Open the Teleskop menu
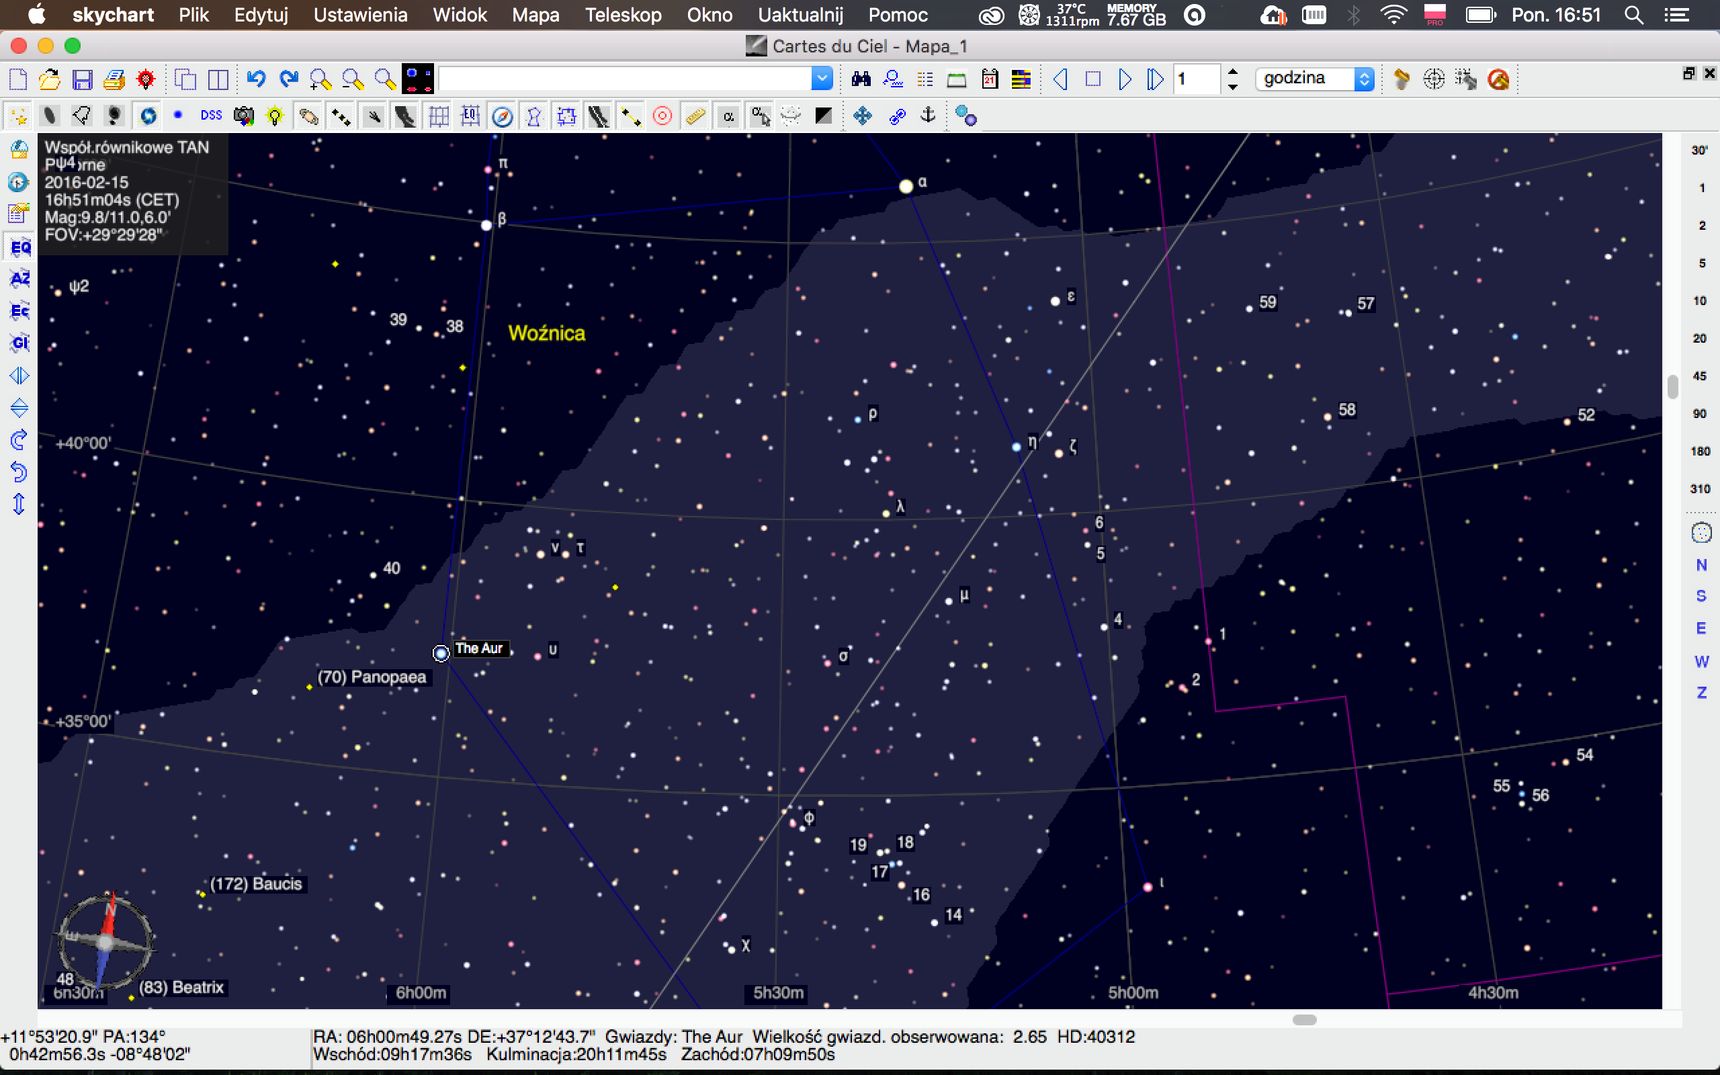The width and height of the screenshot is (1720, 1075). click(623, 15)
